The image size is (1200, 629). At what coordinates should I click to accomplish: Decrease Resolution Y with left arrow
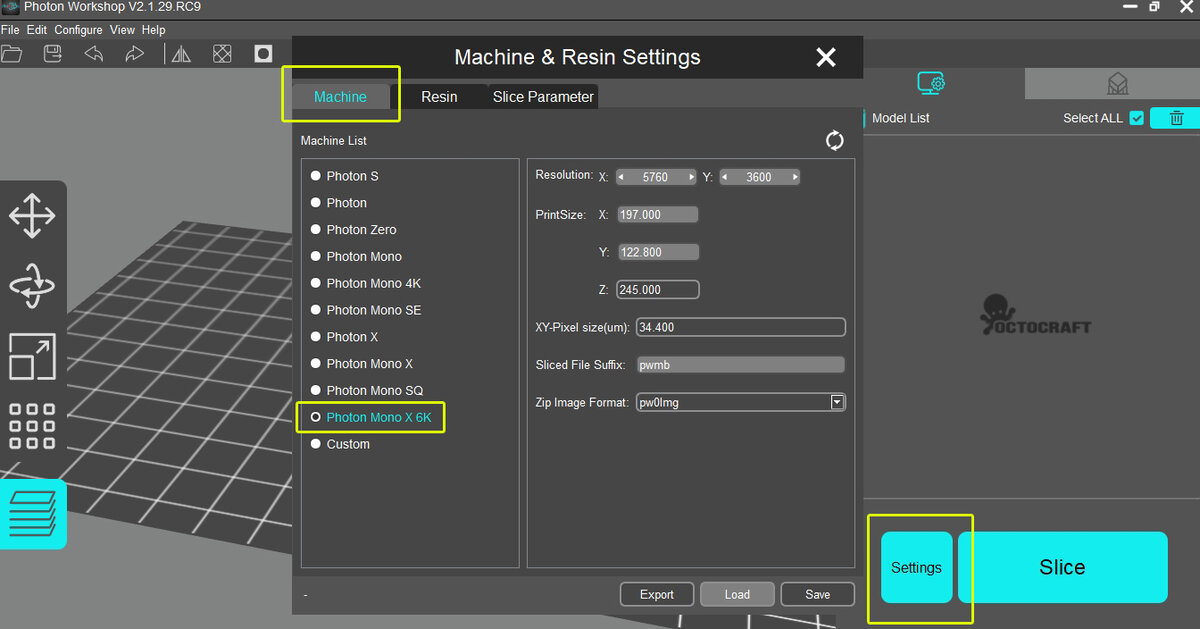pyautogui.click(x=725, y=177)
